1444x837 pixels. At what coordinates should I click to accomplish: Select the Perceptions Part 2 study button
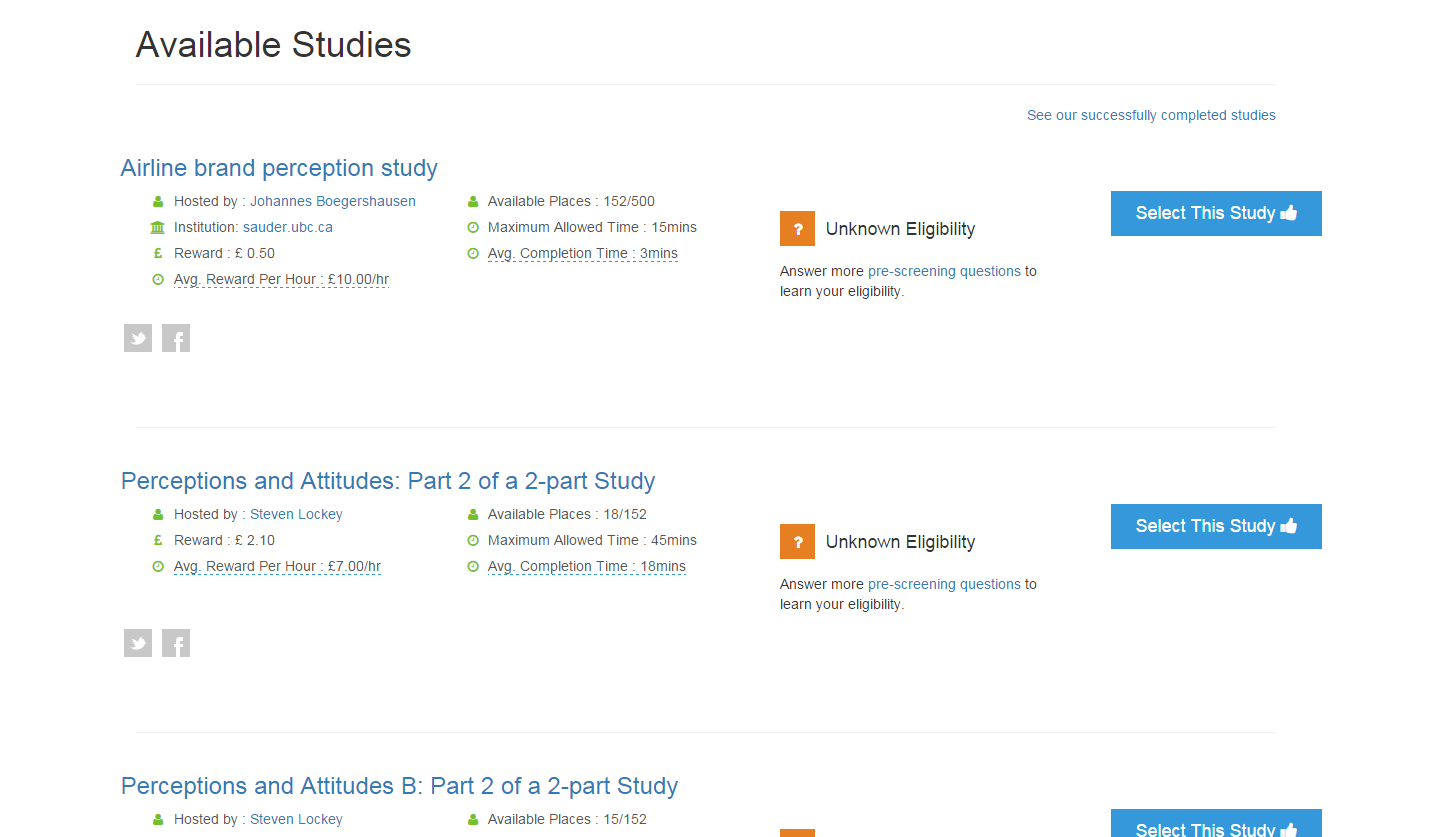coord(1215,526)
